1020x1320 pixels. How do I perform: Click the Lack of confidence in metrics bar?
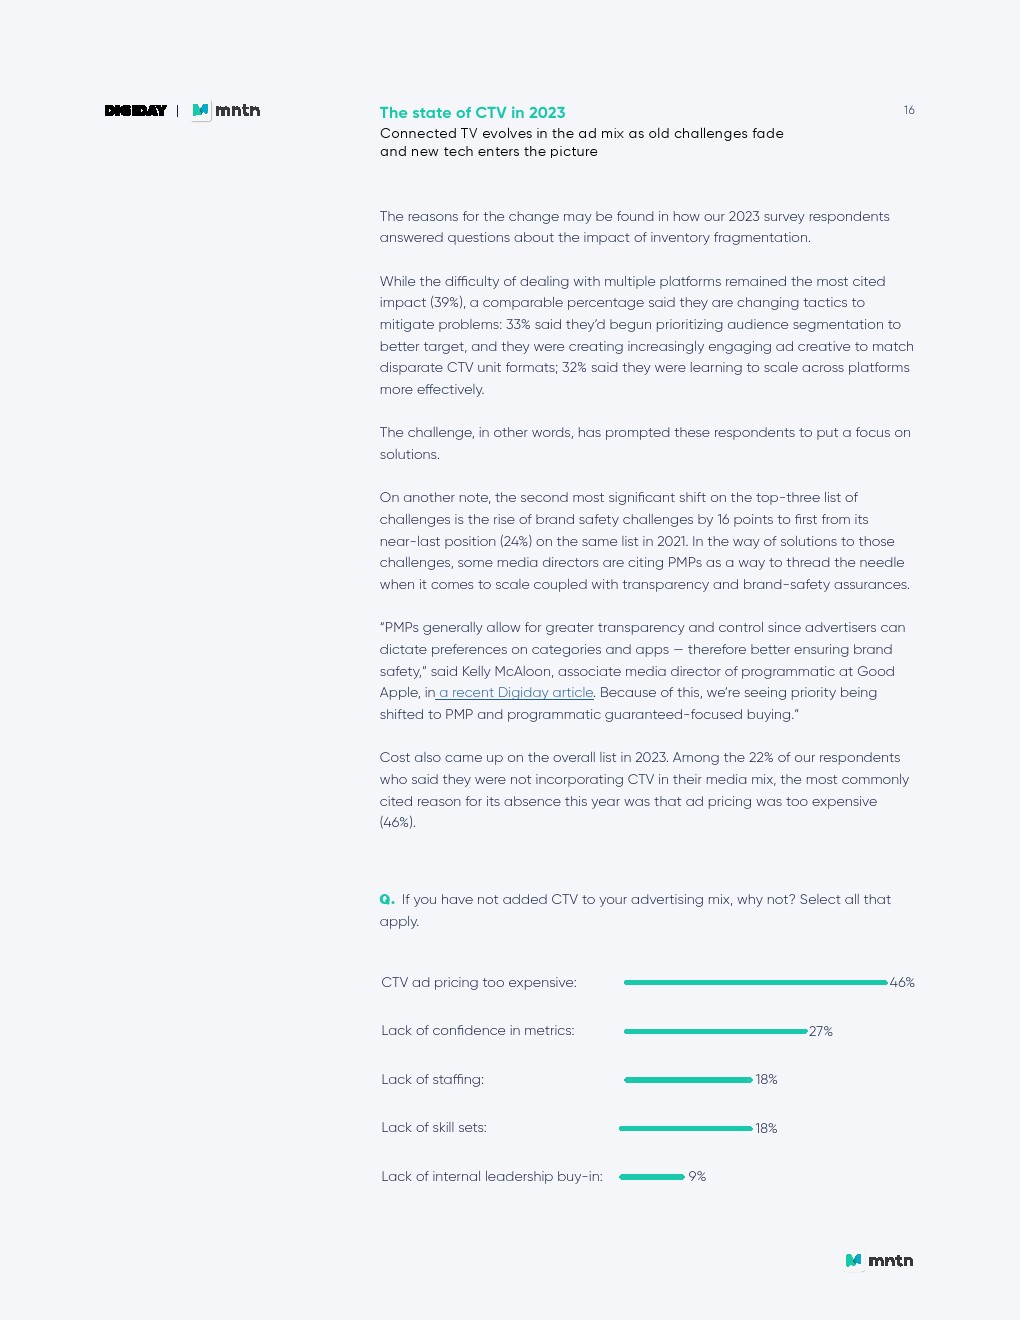(x=715, y=1031)
